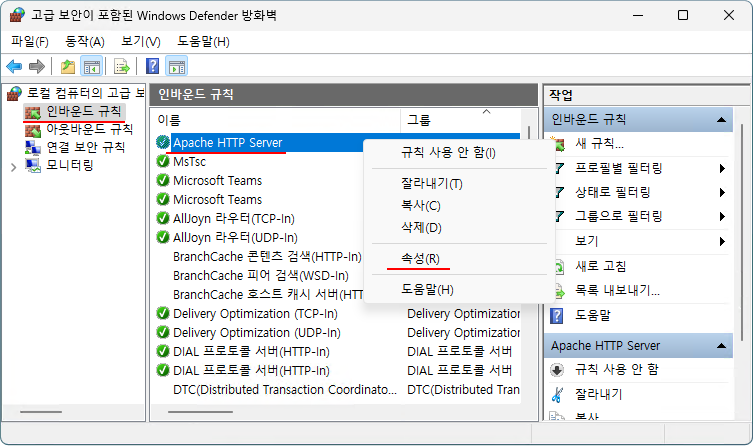Click the 그룹 column header

tap(461, 120)
